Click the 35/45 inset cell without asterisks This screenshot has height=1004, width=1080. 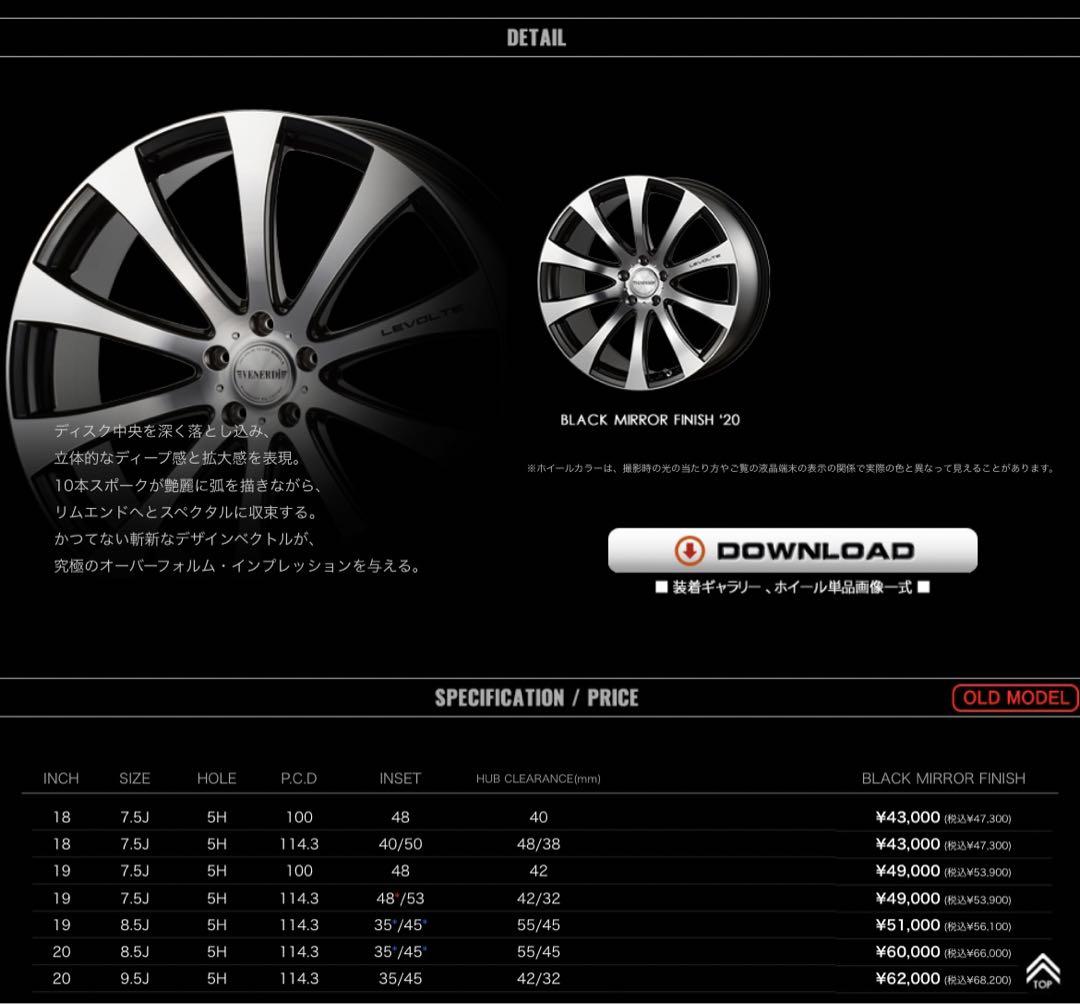[399, 979]
